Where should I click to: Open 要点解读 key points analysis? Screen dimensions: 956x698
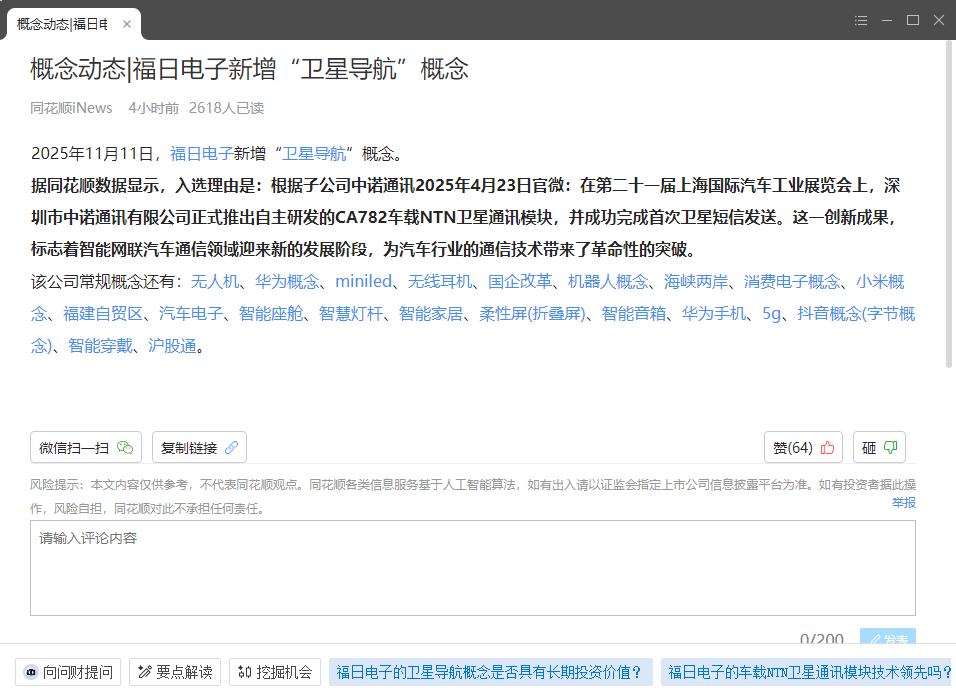[x=175, y=672]
